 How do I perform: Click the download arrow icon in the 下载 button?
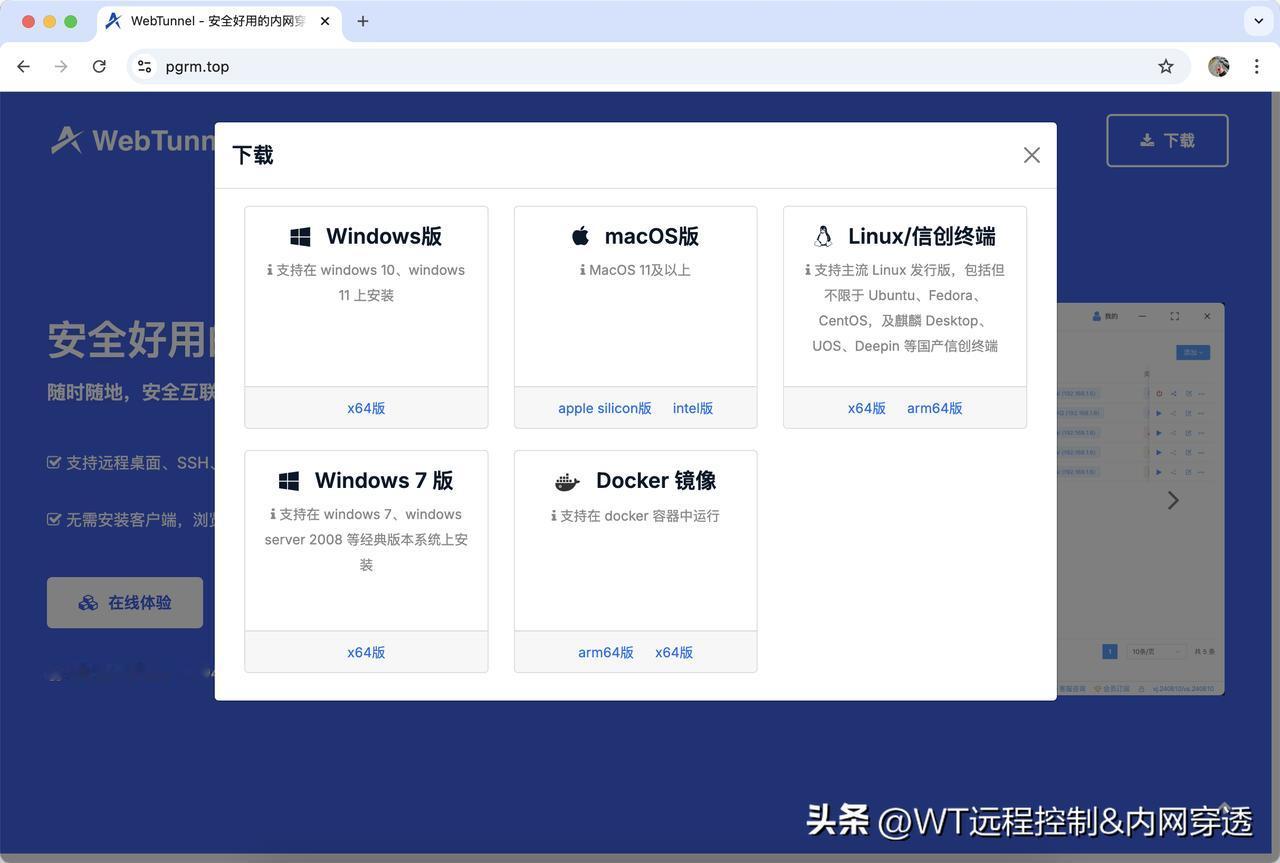(1145, 140)
